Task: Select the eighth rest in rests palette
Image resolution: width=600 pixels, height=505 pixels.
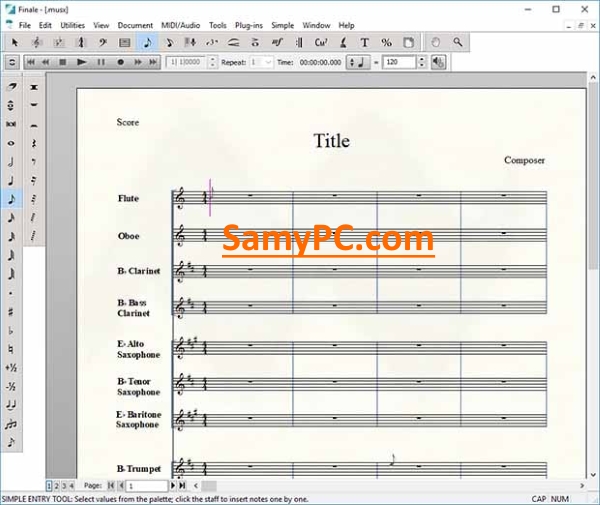Action: click(x=34, y=162)
